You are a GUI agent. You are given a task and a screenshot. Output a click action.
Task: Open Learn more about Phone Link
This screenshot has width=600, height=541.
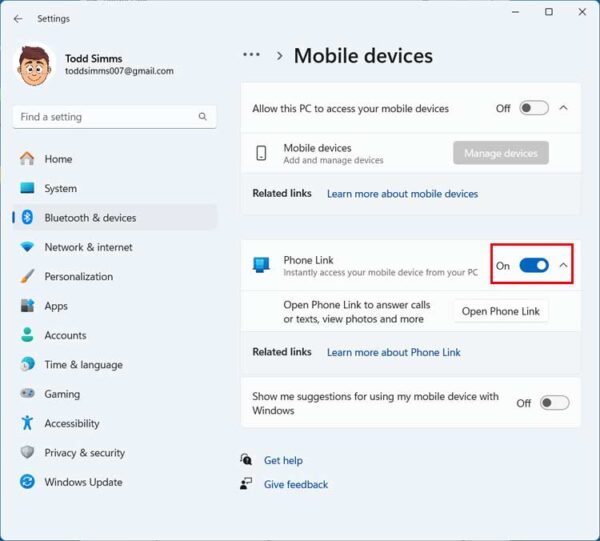394,352
